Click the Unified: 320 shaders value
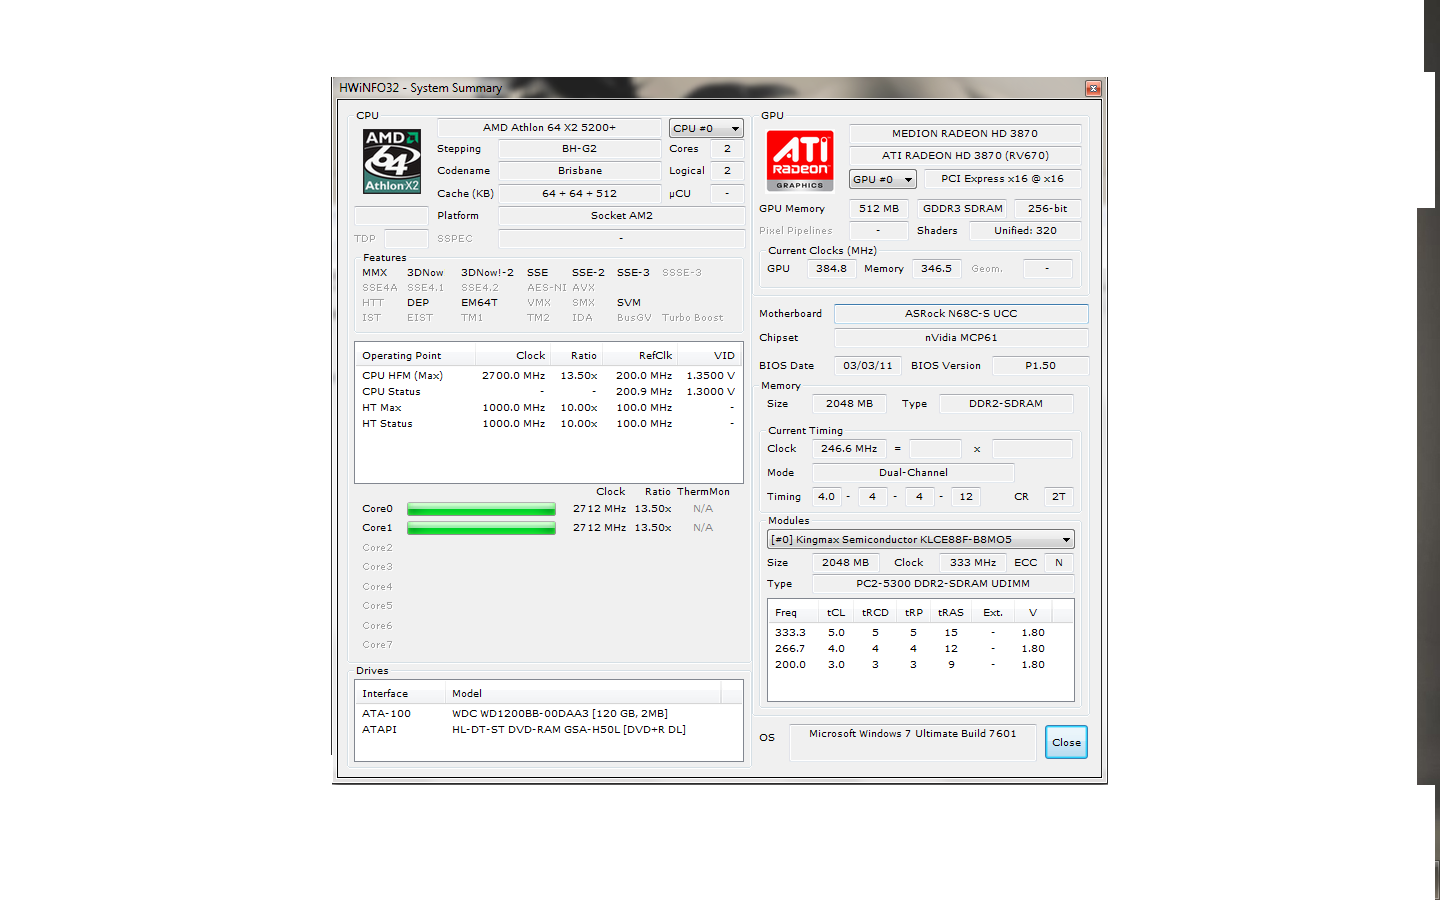Screen dimensions: 1440x900 [1025, 231]
